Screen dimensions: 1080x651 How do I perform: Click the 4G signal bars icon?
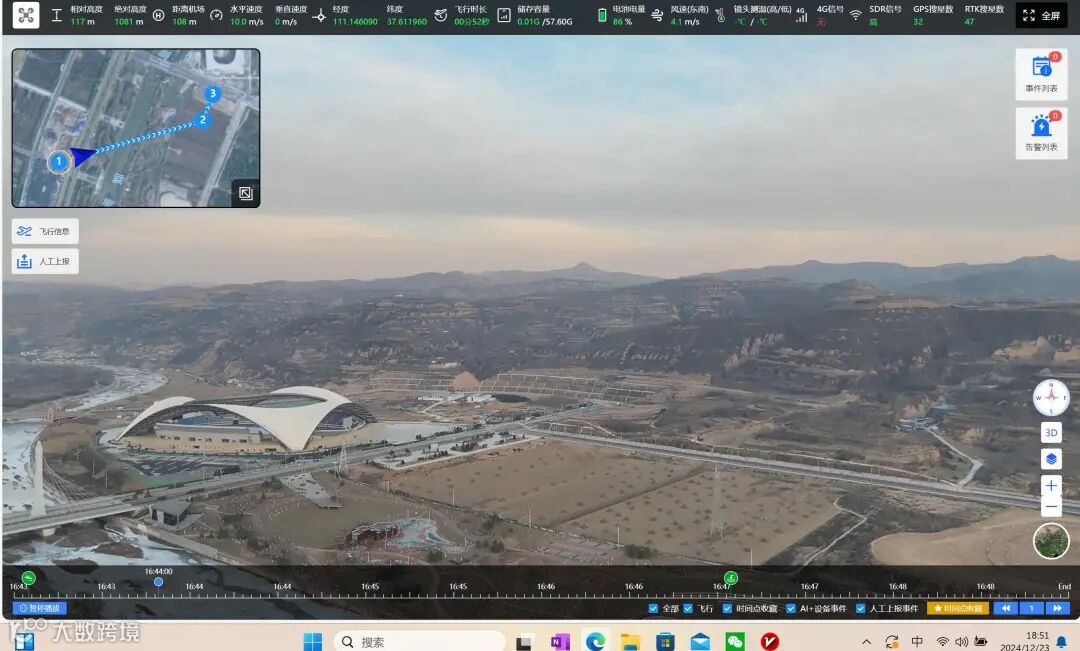802,15
